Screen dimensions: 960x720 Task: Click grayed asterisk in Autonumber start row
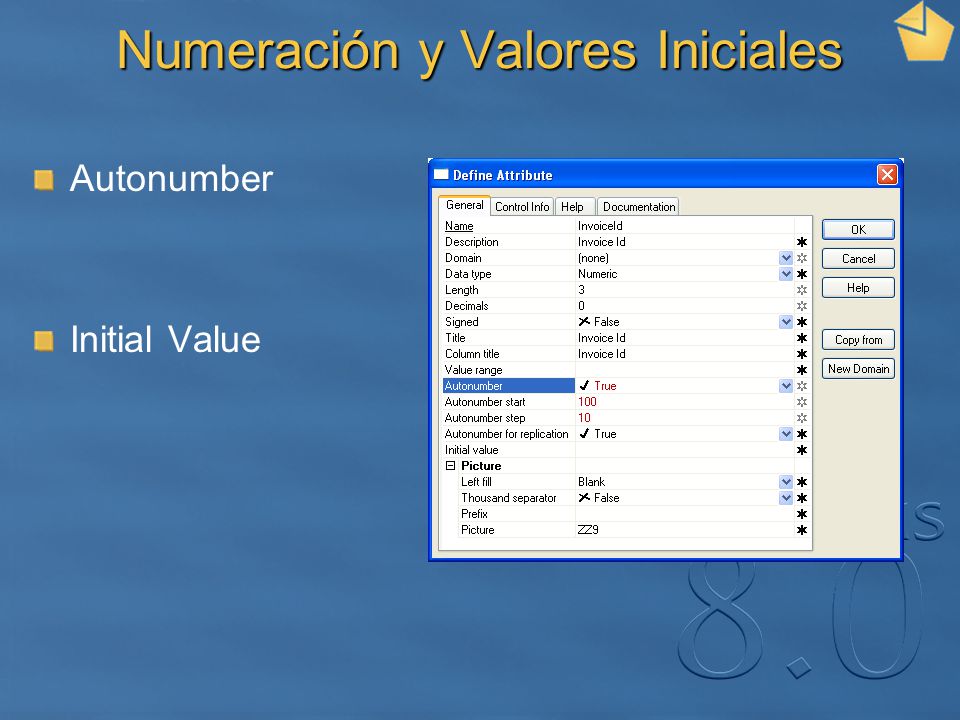coord(801,402)
